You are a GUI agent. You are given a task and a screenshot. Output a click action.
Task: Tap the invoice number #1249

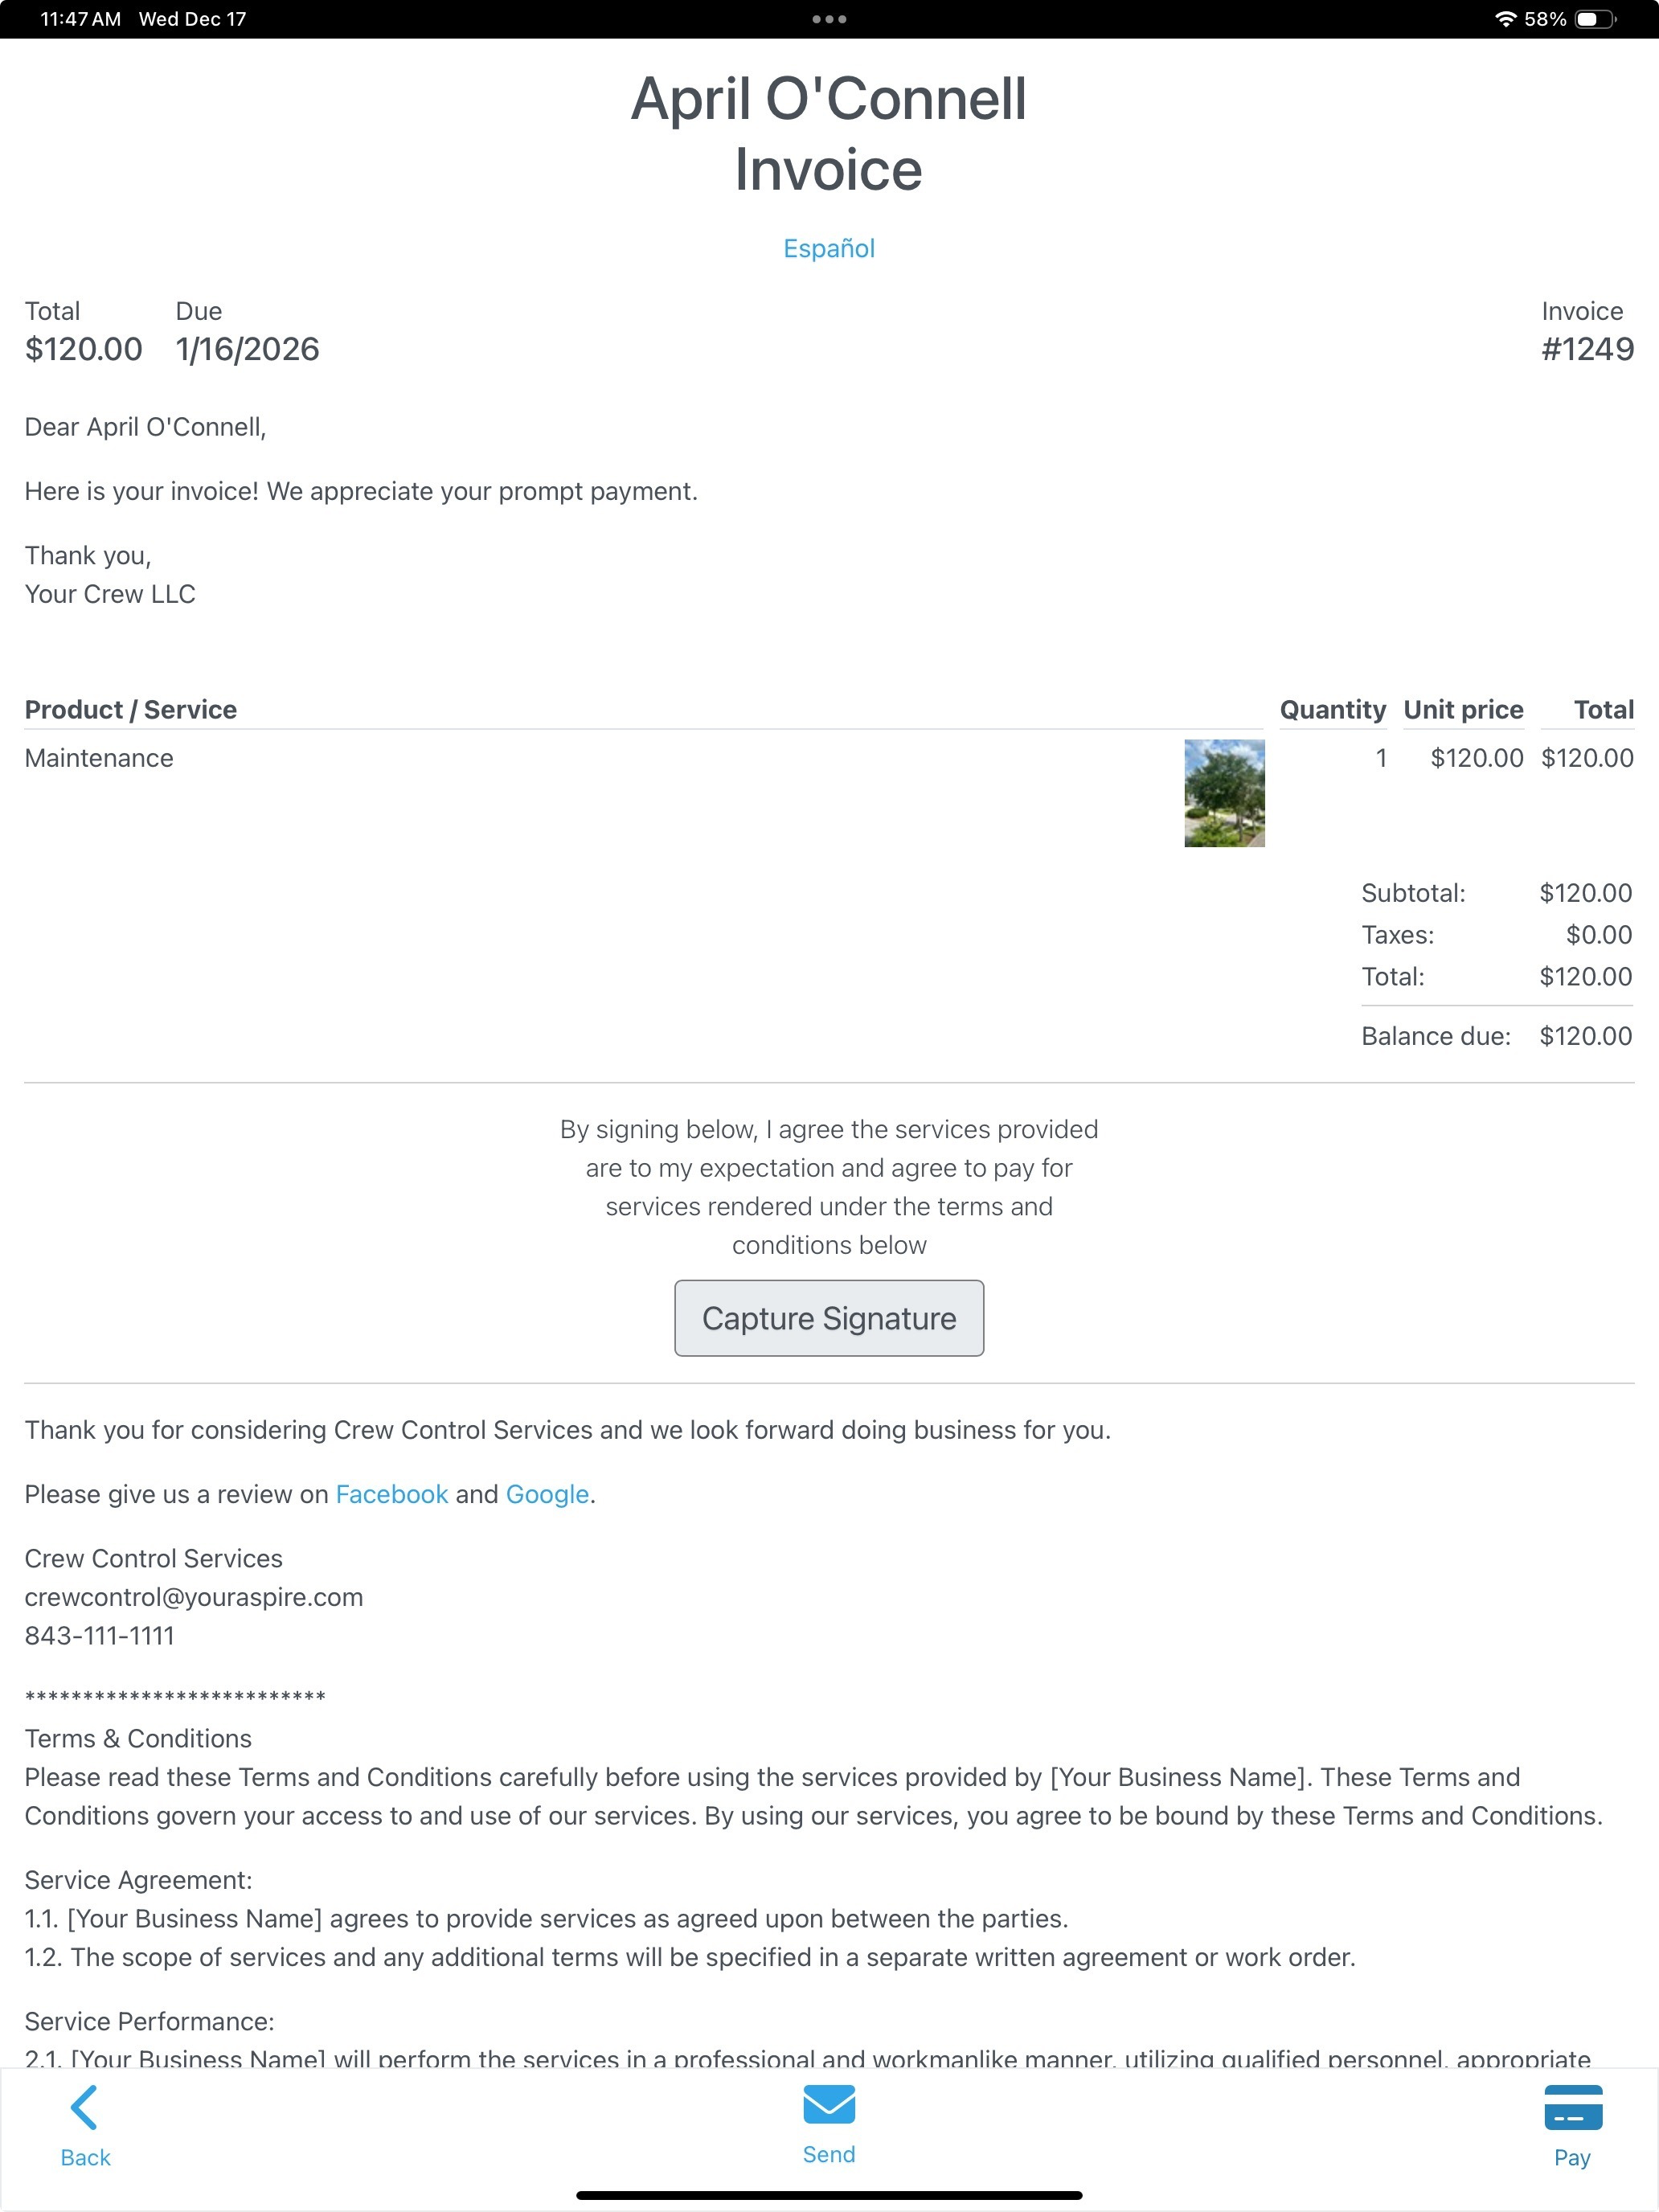pos(1587,349)
